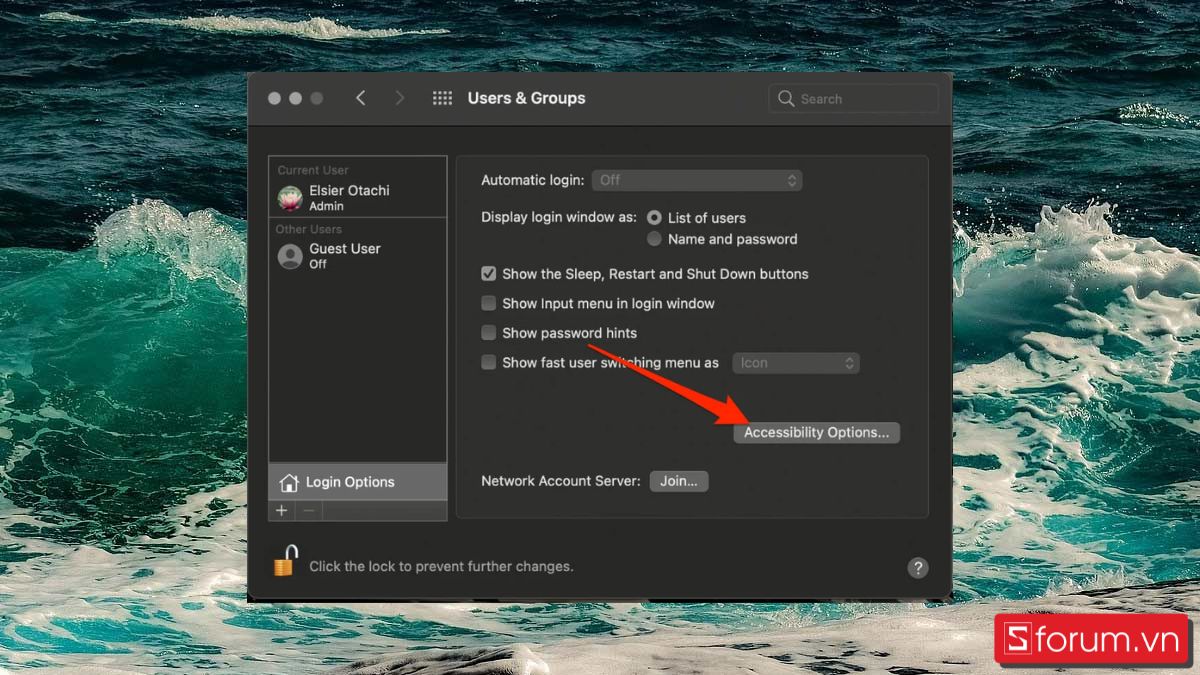Open the fast user switching Icon dropdown
Screen dimensions: 1200x675
click(x=796, y=363)
